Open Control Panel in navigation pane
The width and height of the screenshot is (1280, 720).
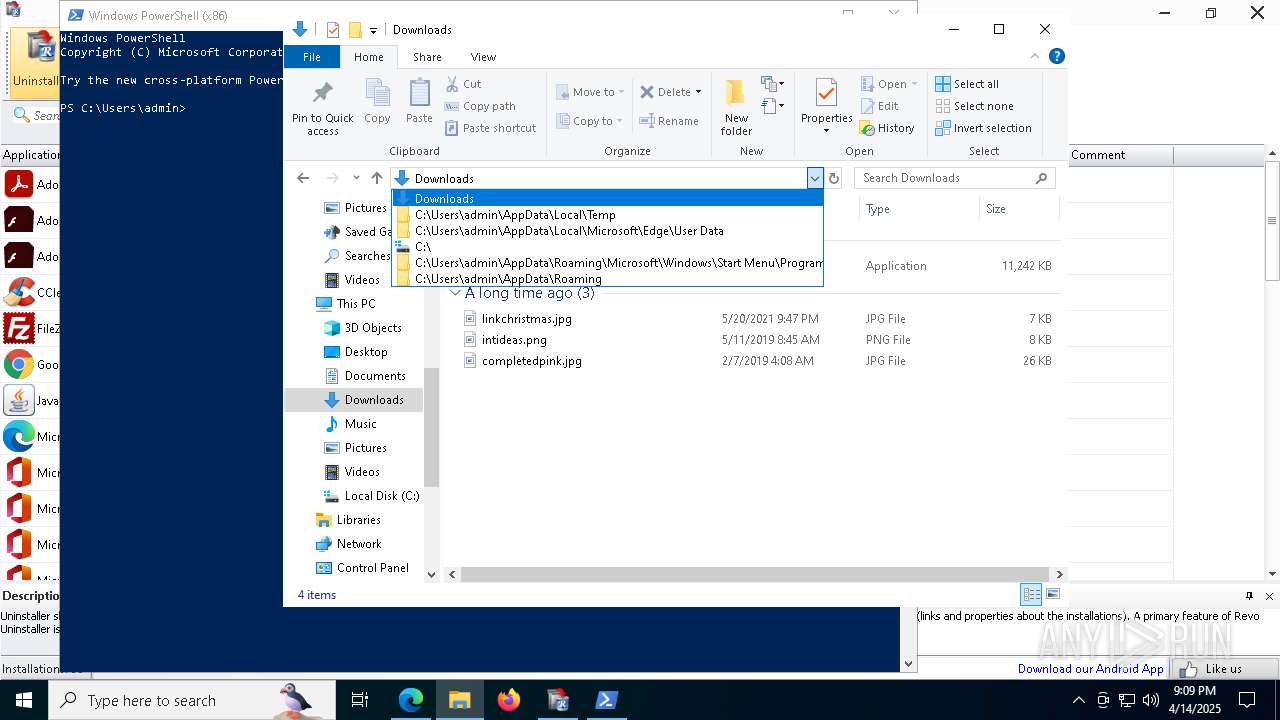click(x=372, y=568)
